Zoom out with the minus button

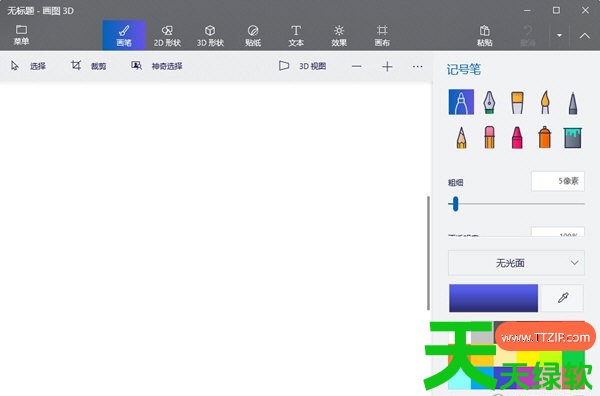tap(357, 67)
